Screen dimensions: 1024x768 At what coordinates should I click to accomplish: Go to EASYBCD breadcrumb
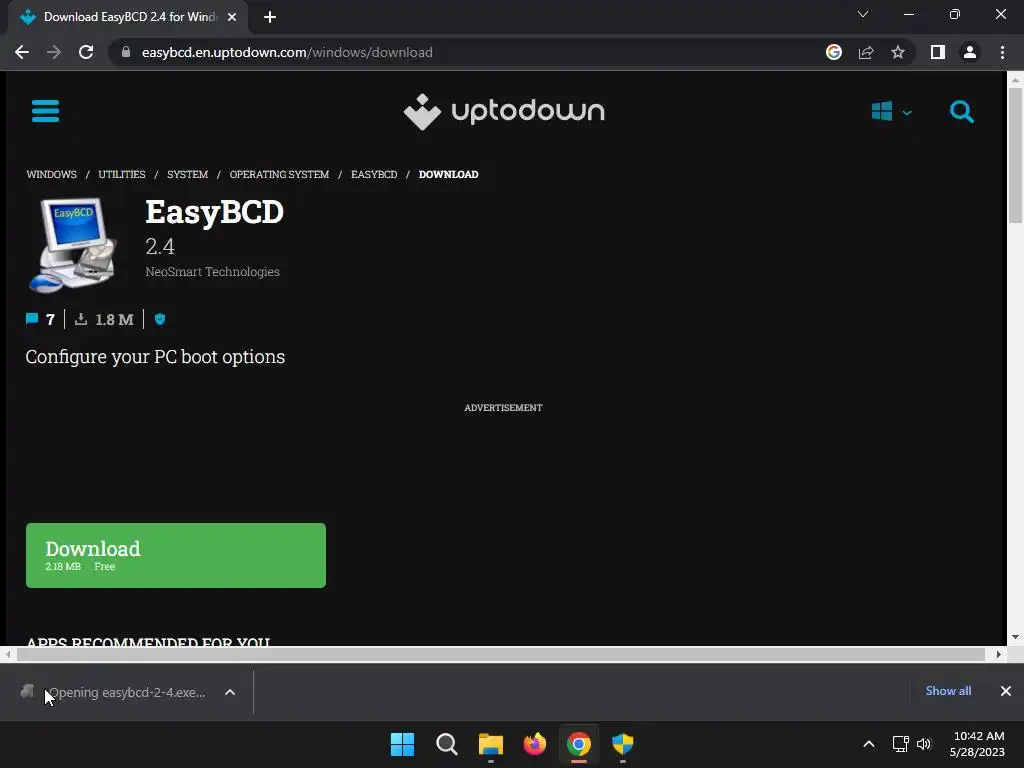tap(374, 174)
